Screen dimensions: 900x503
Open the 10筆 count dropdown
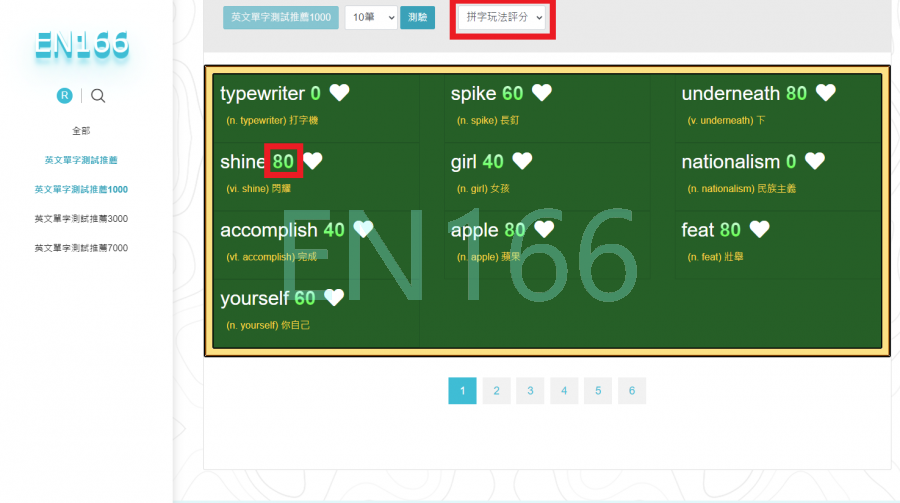click(371, 17)
